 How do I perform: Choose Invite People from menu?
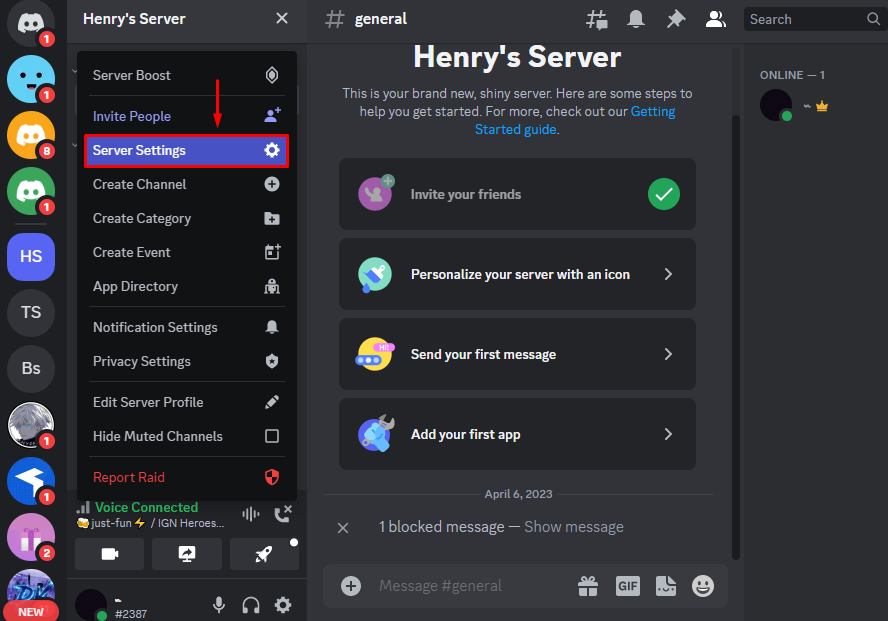(186, 116)
